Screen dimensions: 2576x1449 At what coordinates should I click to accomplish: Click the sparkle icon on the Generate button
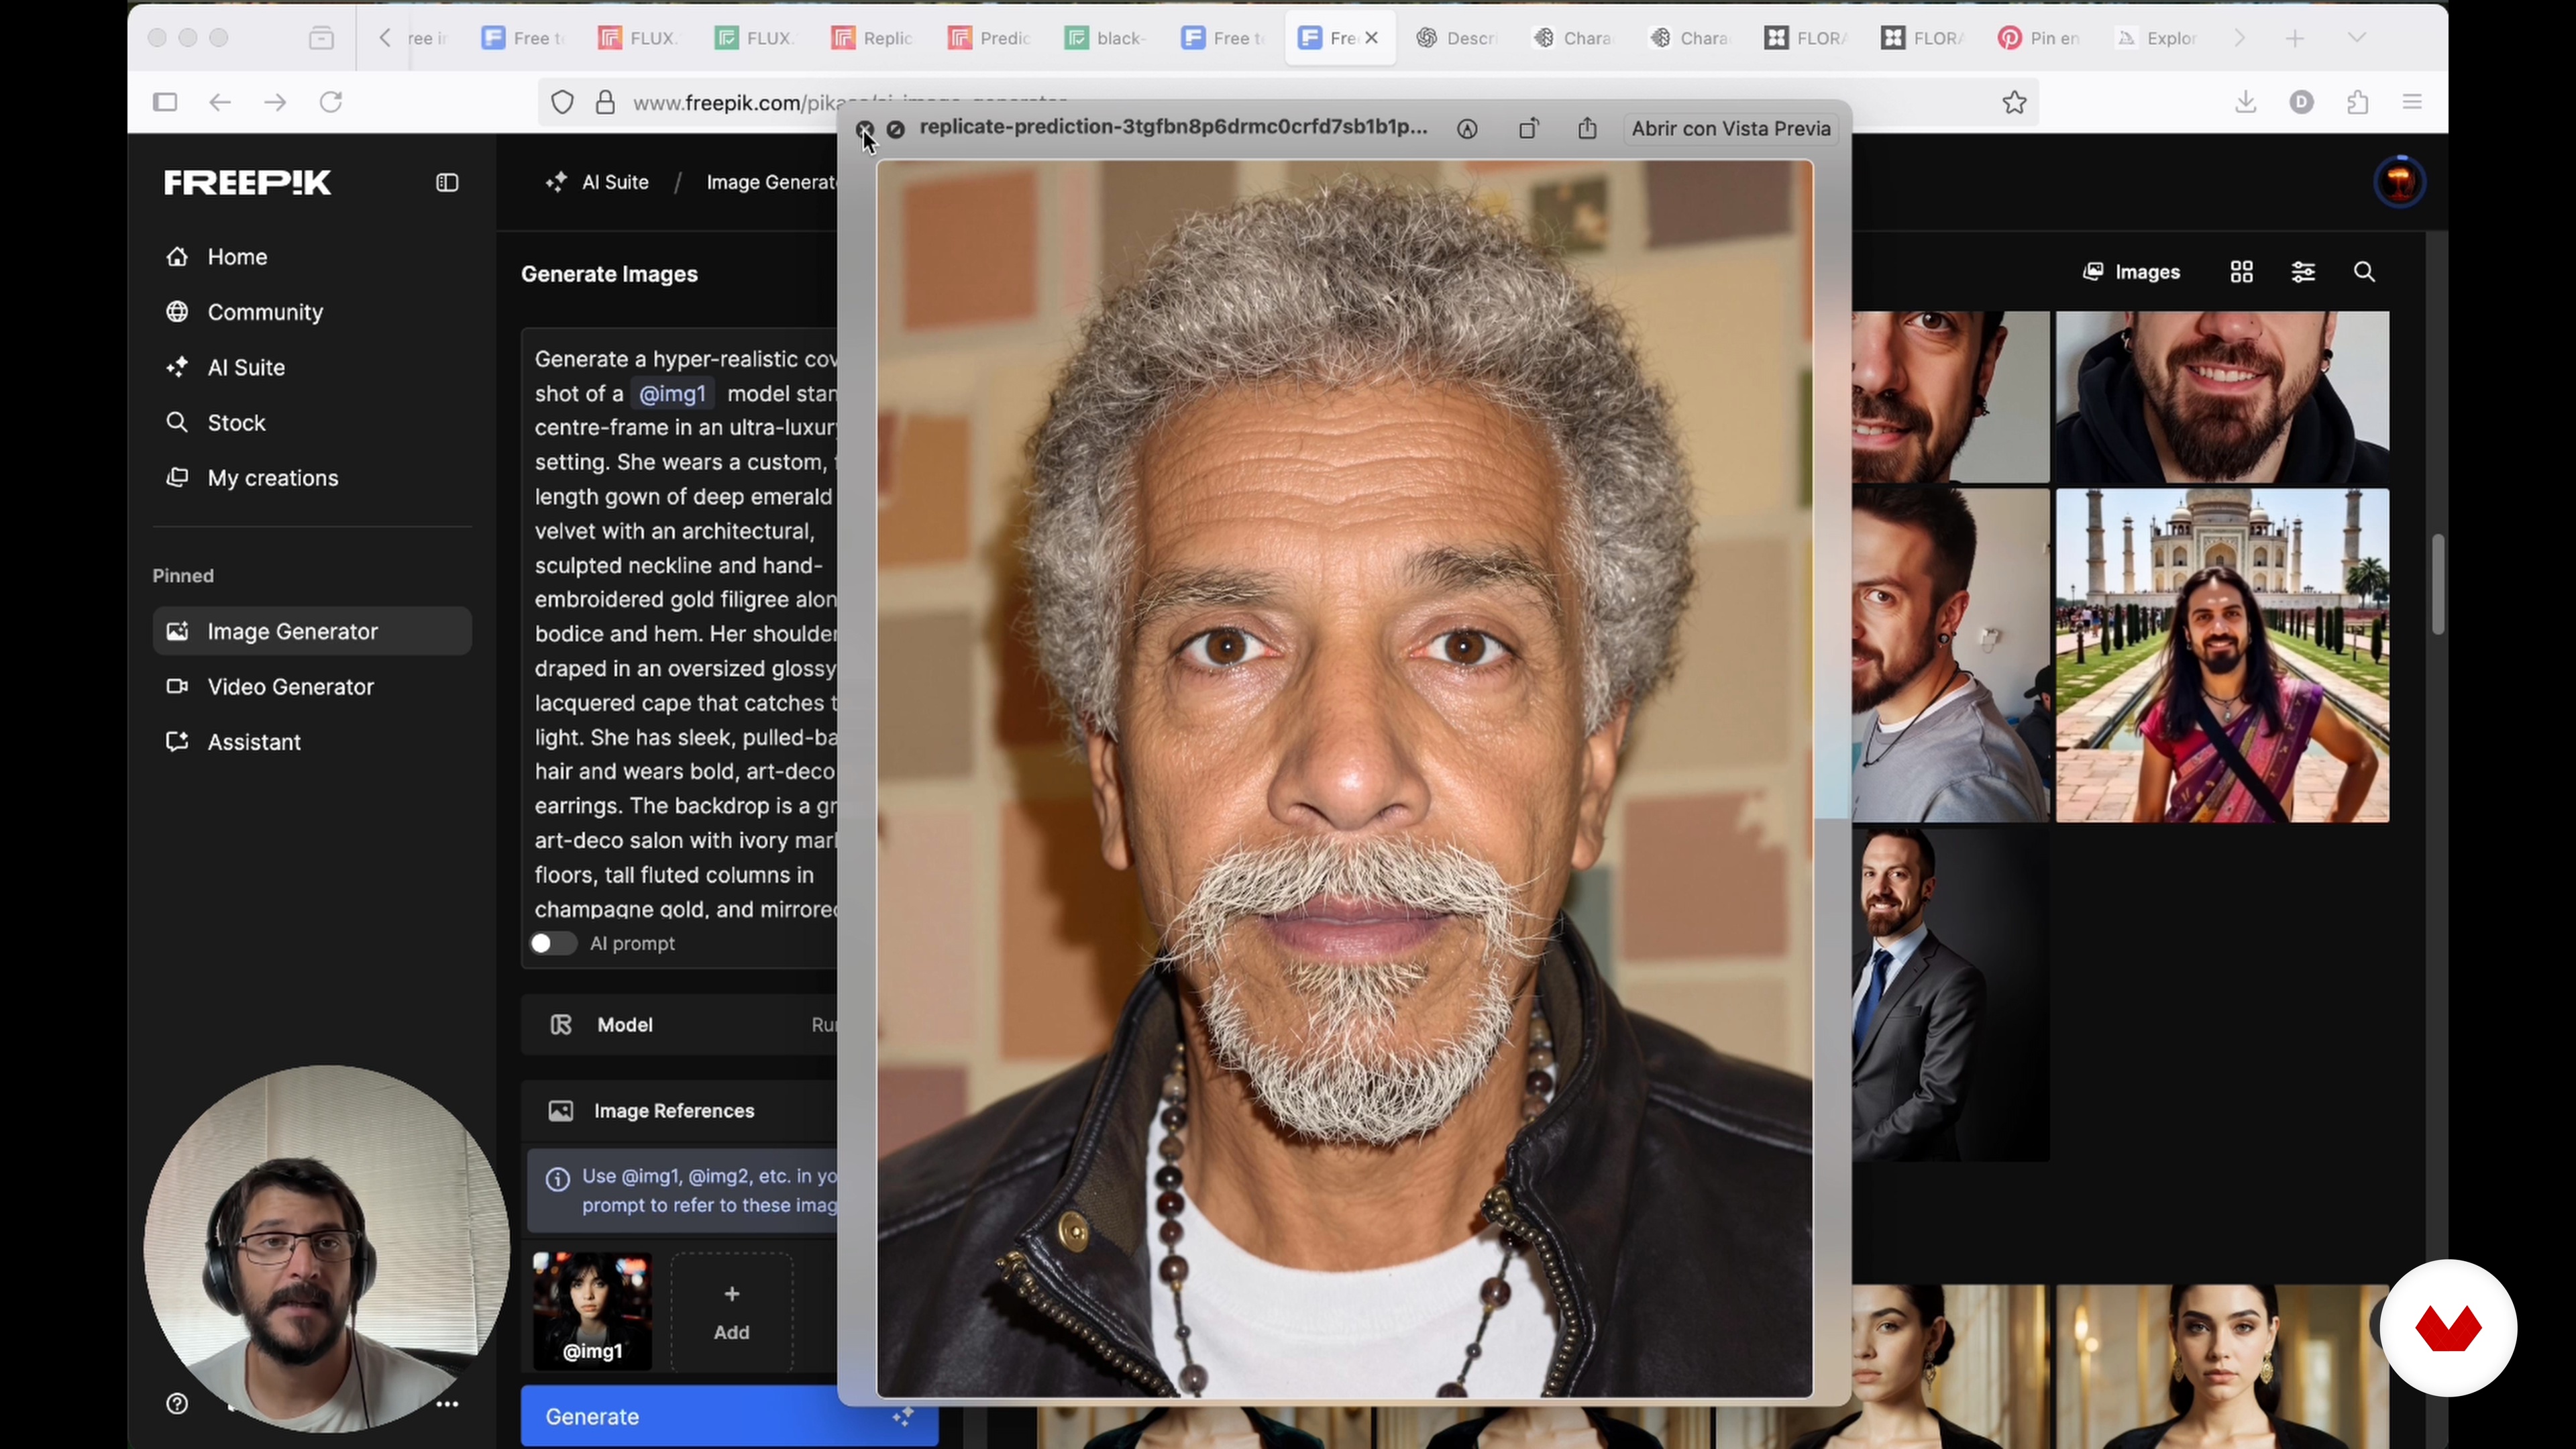902,1416
